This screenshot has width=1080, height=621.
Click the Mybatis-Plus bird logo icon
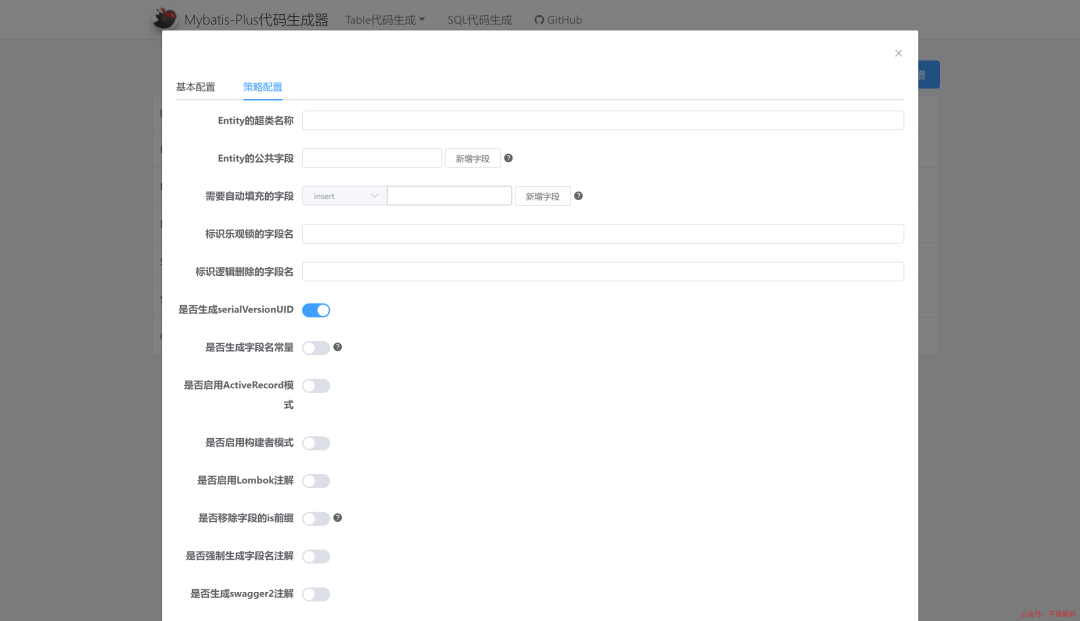167,18
